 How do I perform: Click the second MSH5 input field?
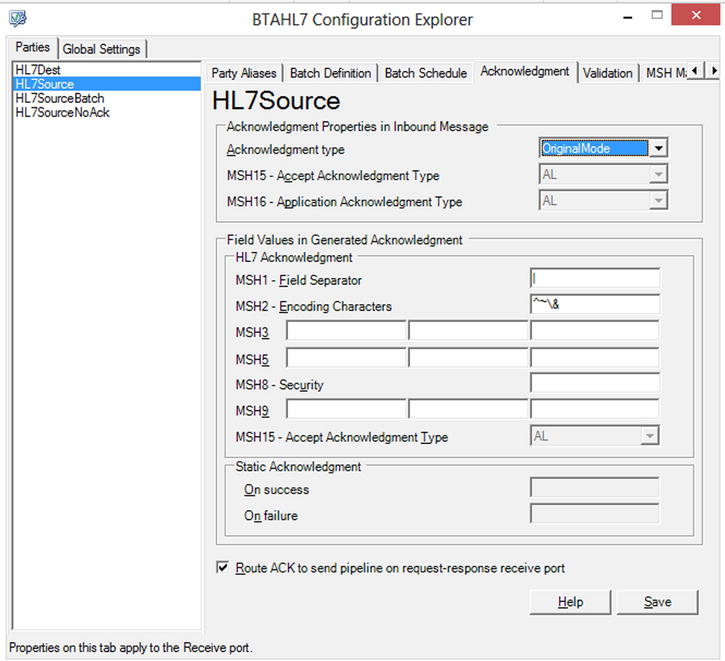468,358
